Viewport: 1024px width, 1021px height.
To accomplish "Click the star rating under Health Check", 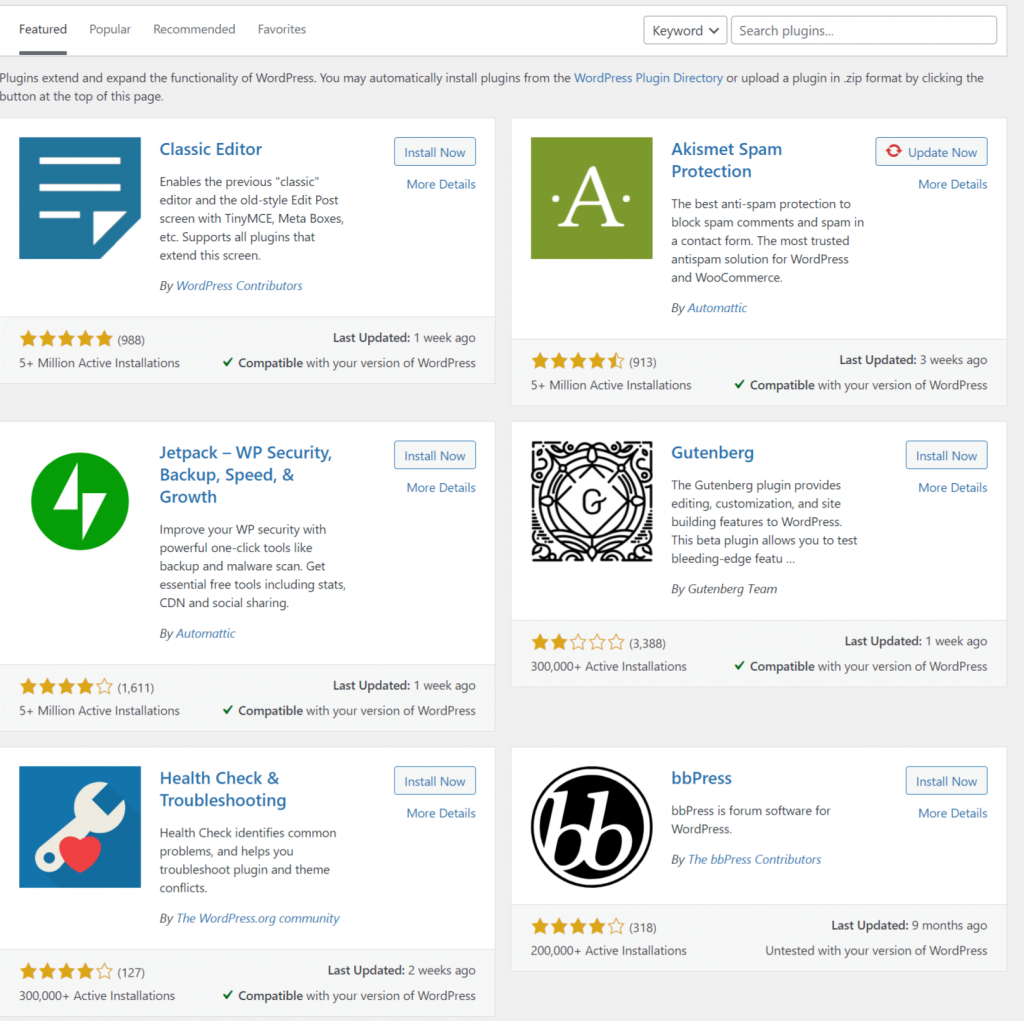I will 66,971.
